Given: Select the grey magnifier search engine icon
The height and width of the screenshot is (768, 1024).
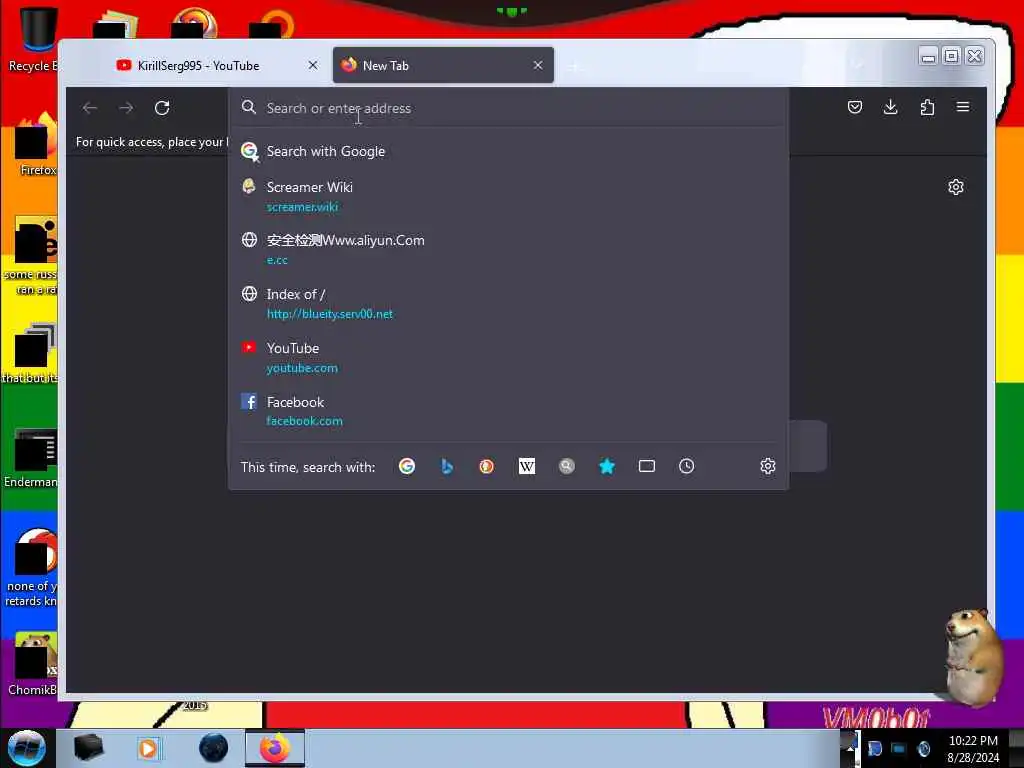Looking at the screenshot, I should (x=566, y=466).
